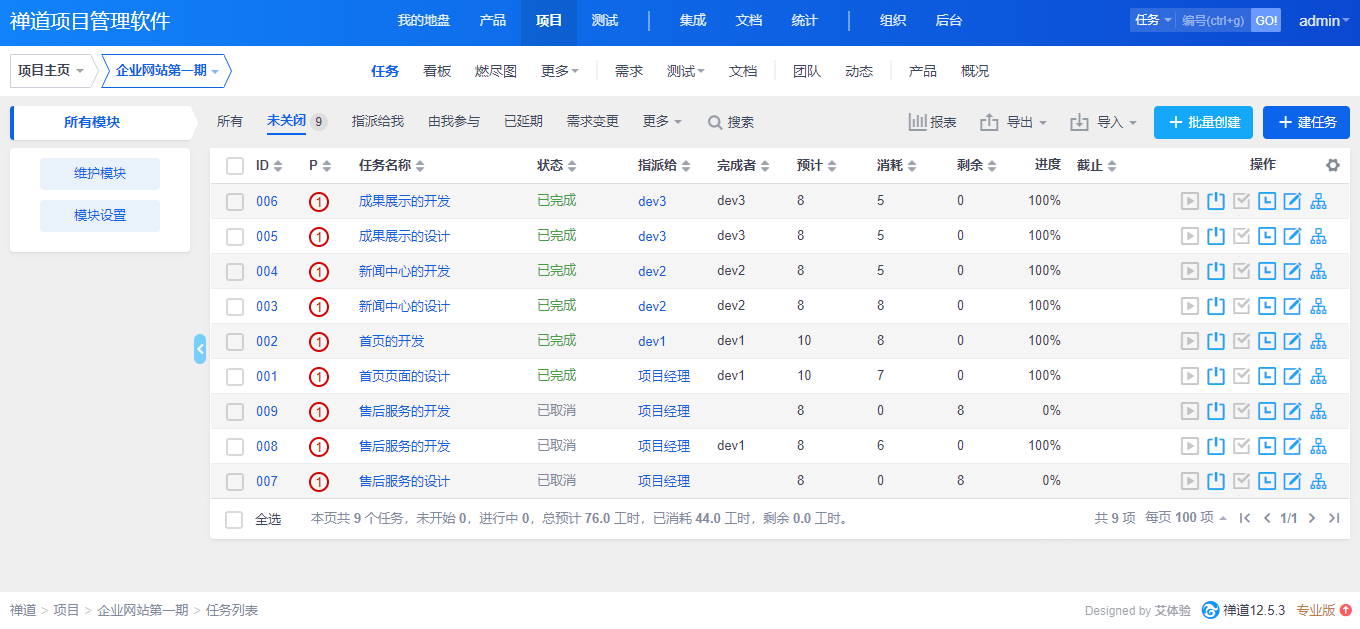Click the search magnifier 搜索

731,122
